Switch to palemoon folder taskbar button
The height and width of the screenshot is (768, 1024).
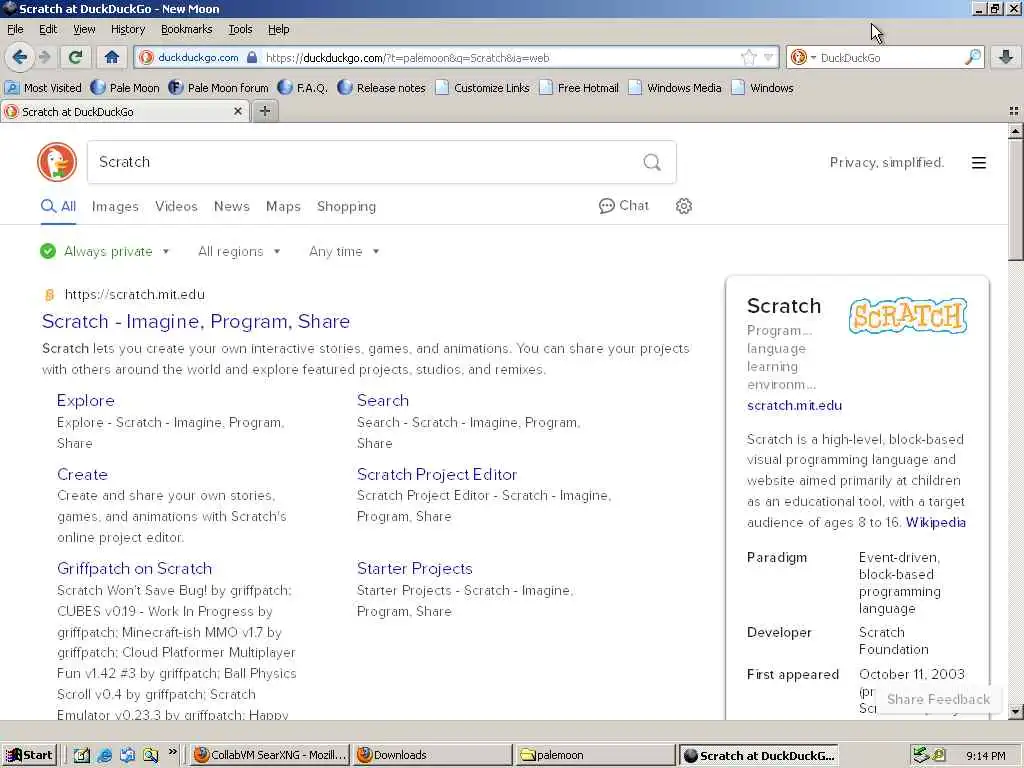[x=594, y=755]
